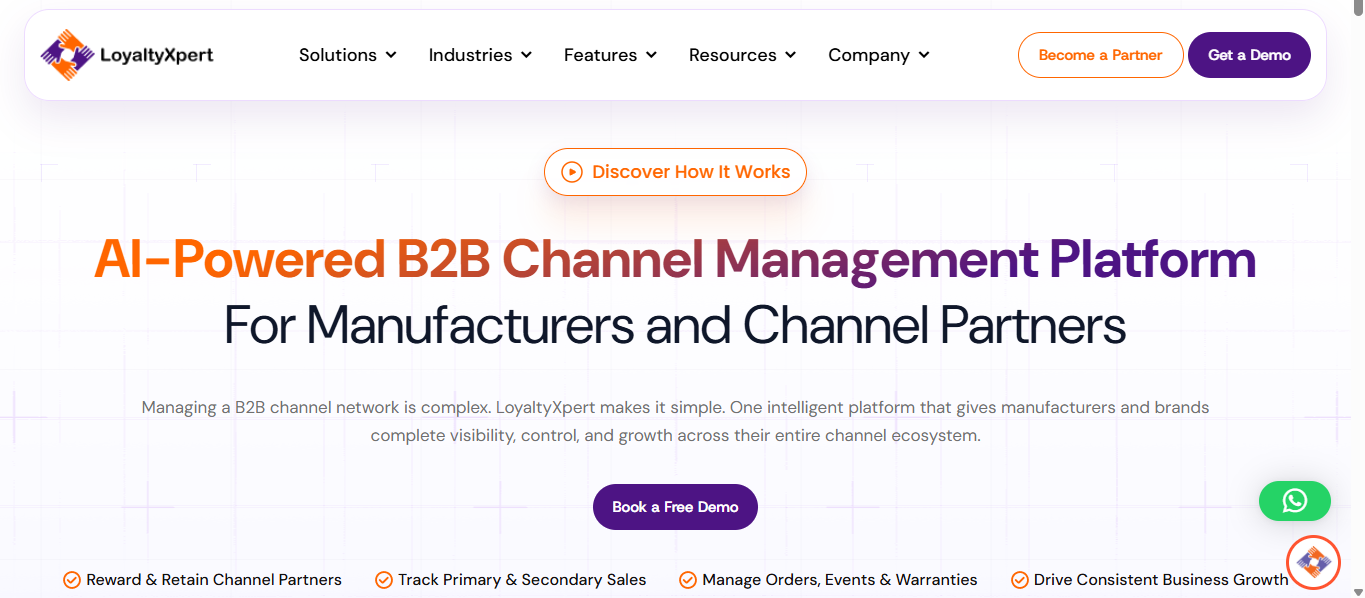Open the Company menu
The image size is (1365, 598).
click(x=879, y=55)
